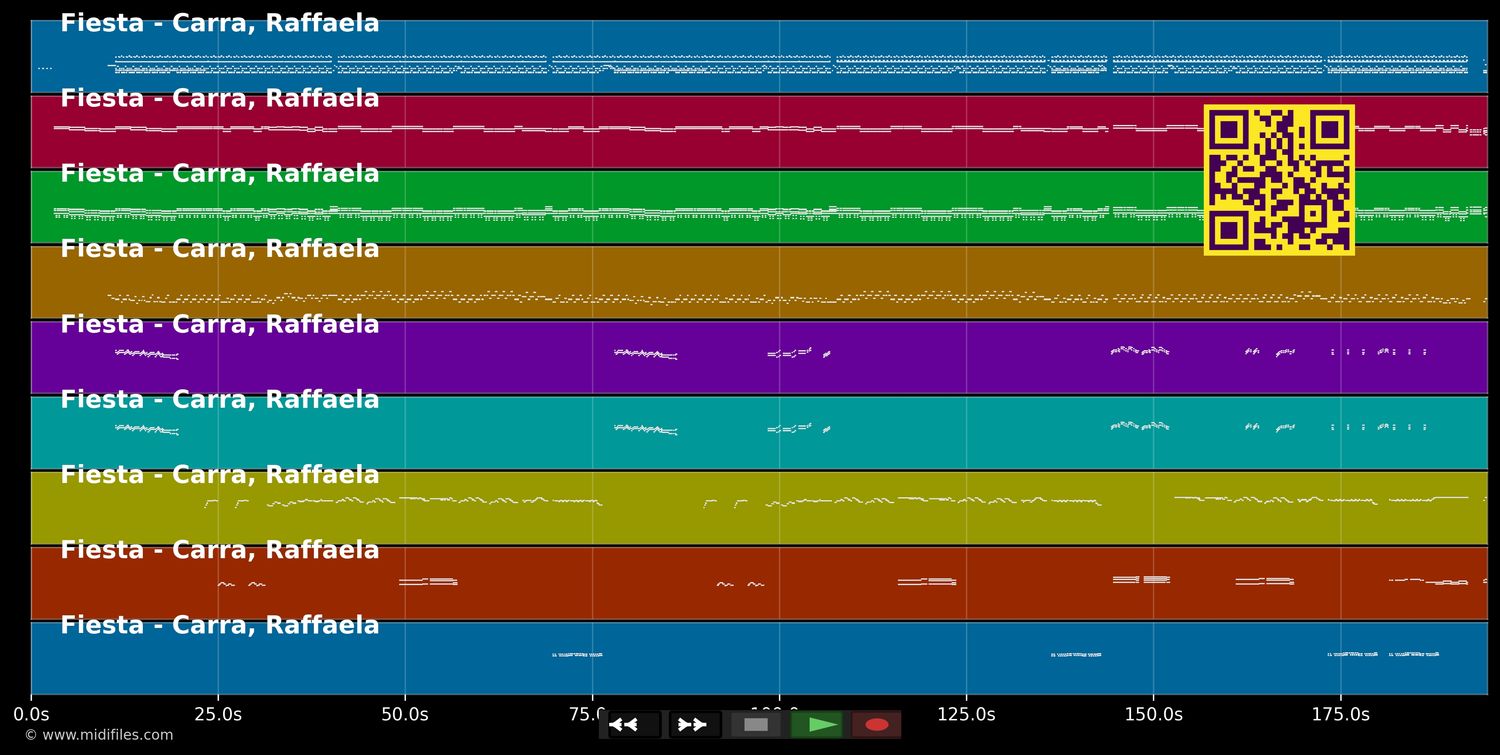The width and height of the screenshot is (1500, 755).
Task: Select the Fiesta label on the rust-red track
Action: (220, 550)
